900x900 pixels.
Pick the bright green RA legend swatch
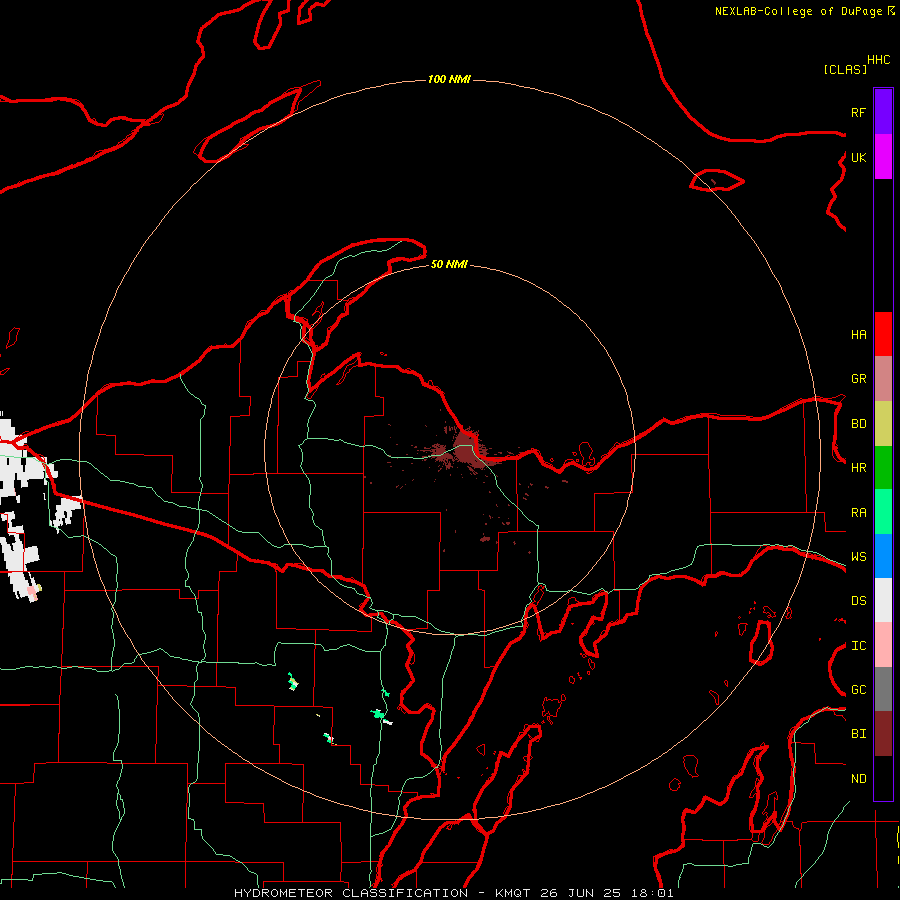tap(883, 512)
